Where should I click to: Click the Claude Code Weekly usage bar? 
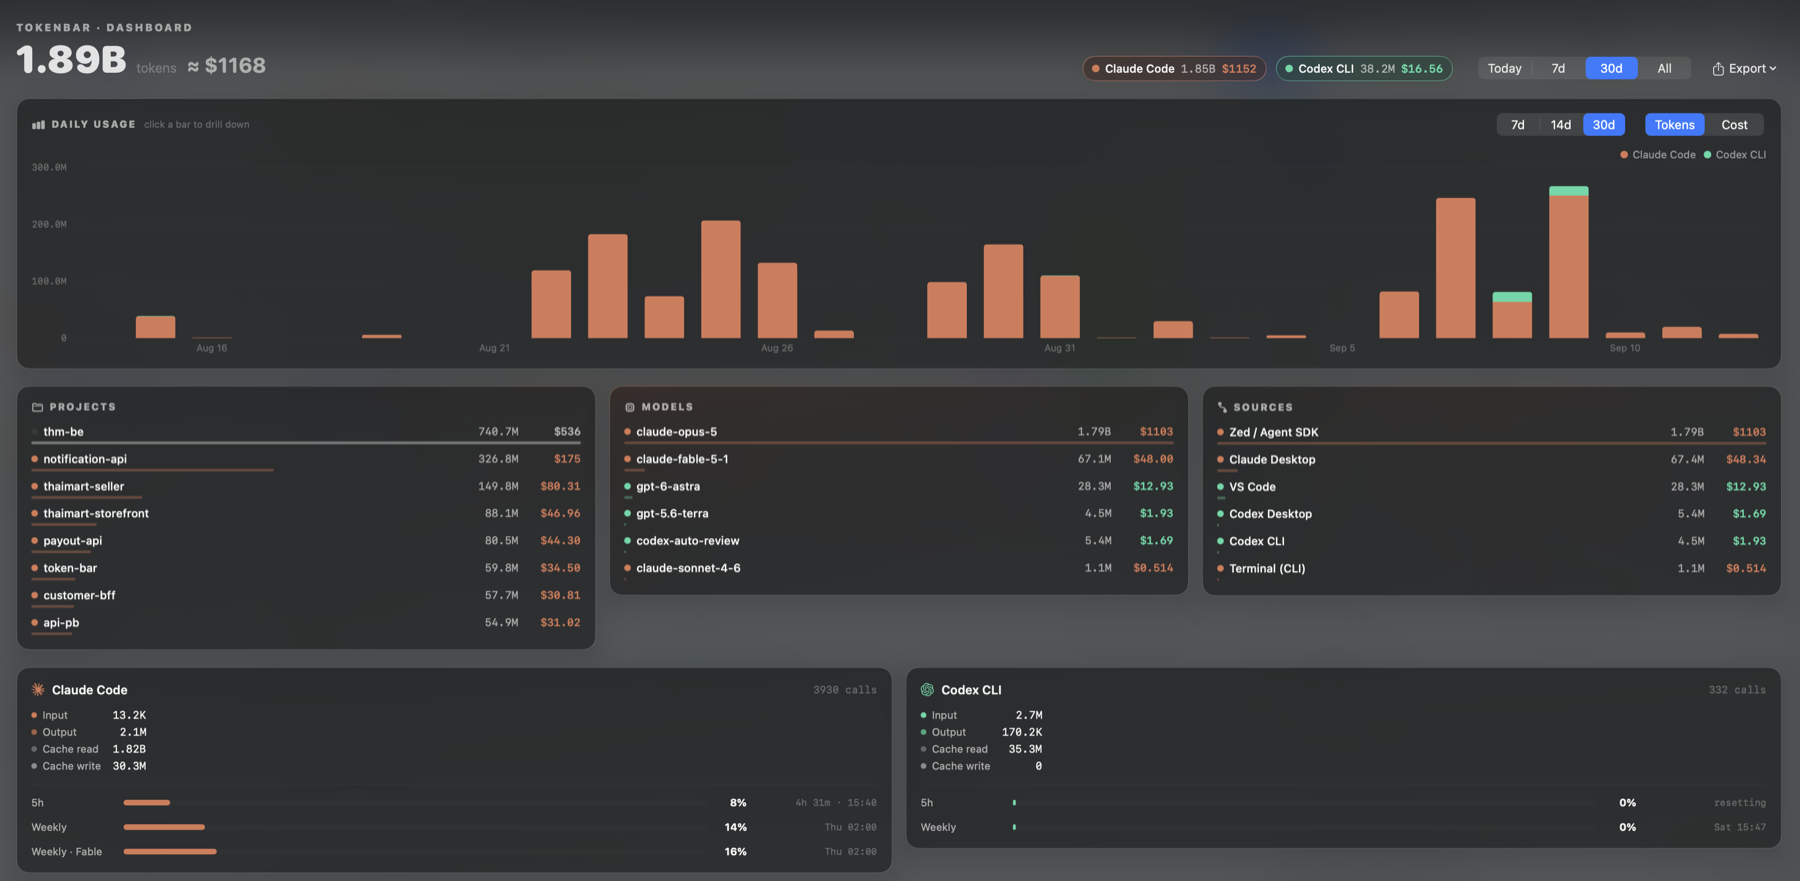(415, 827)
